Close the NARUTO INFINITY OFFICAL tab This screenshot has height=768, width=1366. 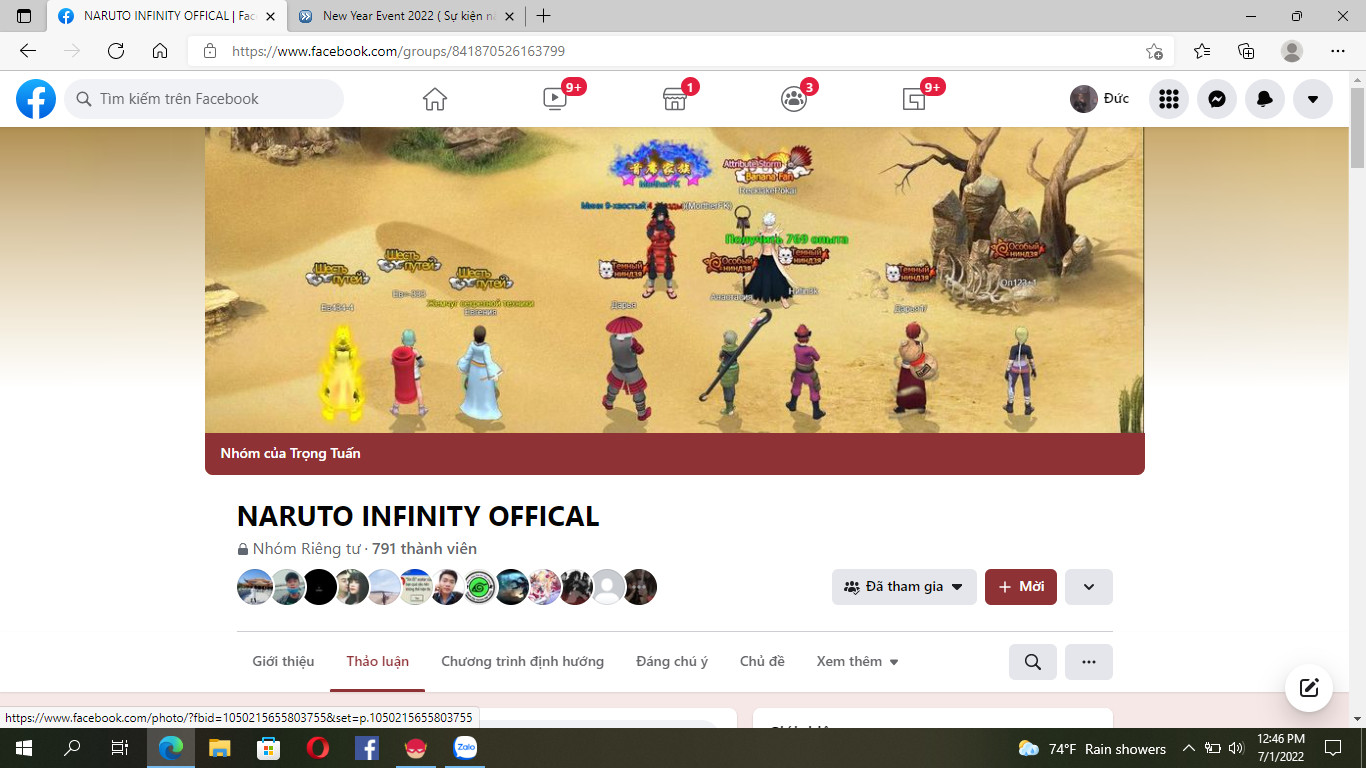coord(270,16)
